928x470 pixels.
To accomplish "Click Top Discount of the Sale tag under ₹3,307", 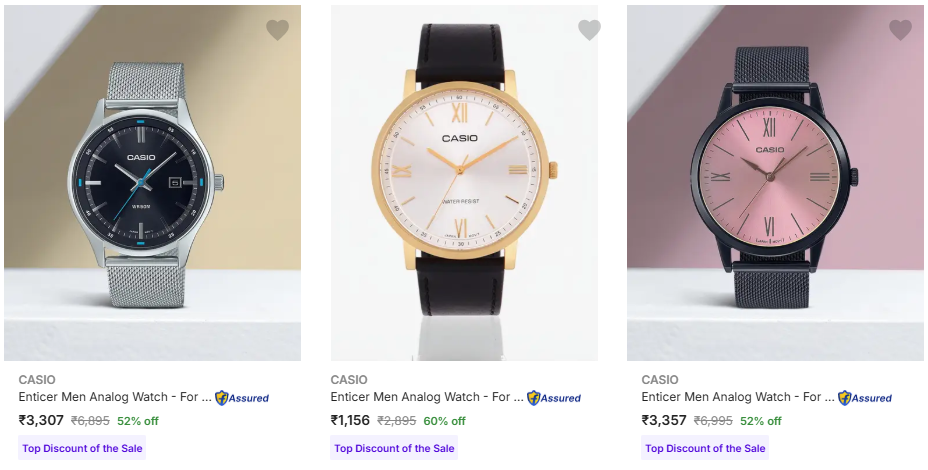I will (x=83, y=448).
